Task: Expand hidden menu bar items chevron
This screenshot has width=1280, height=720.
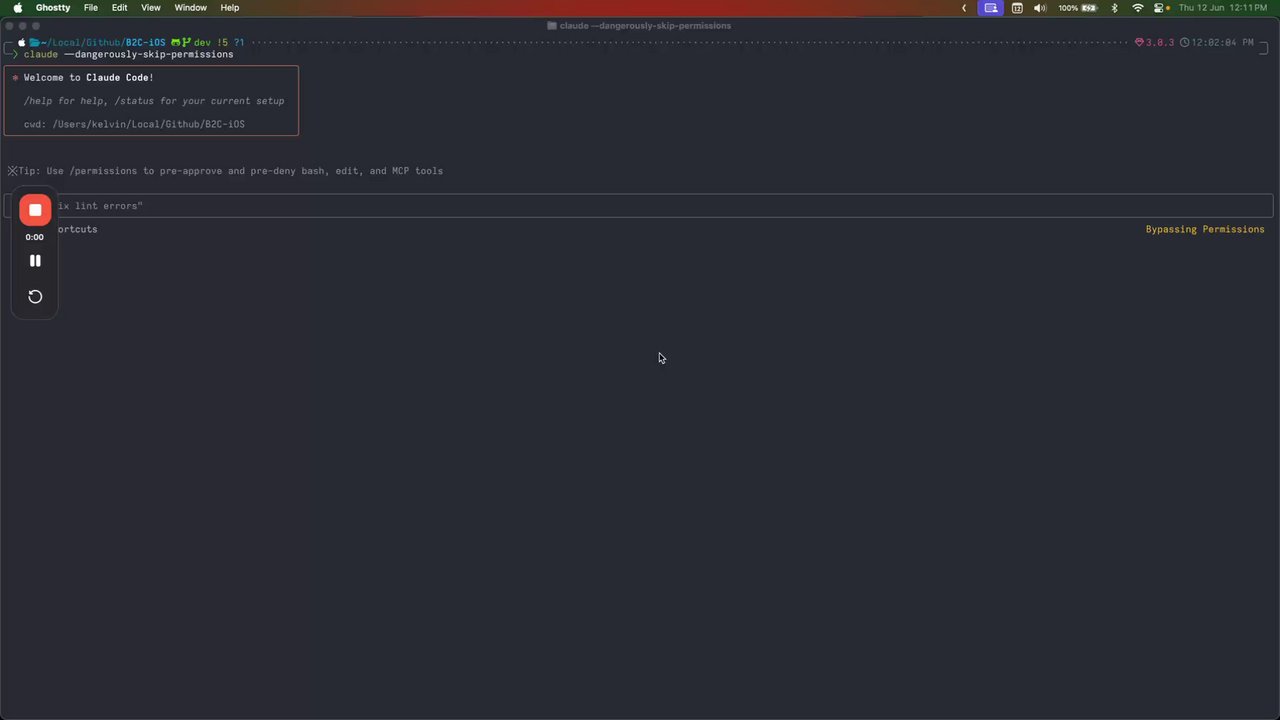Action: (964, 8)
